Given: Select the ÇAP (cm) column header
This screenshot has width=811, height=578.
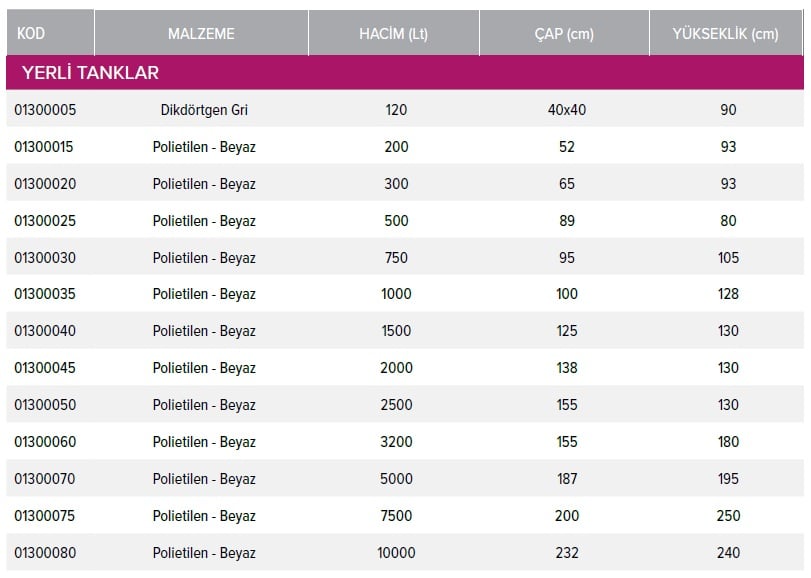Looking at the screenshot, I should tap(564, 33).
